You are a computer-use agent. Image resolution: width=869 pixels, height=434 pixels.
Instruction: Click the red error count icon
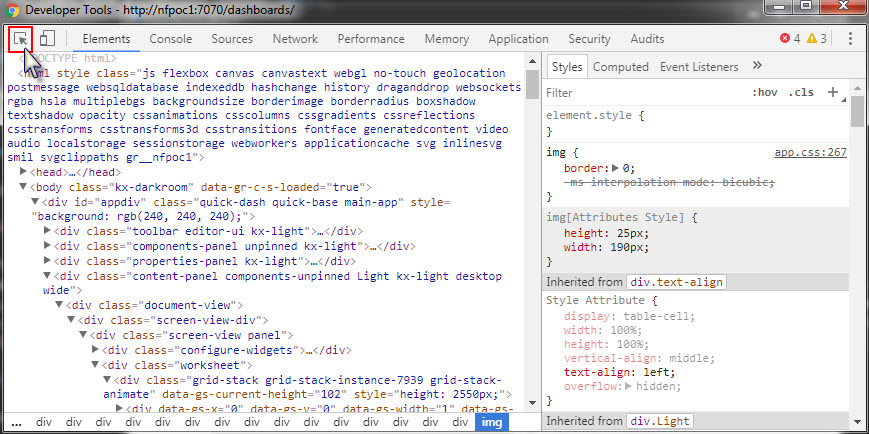(x=785, y=39)
